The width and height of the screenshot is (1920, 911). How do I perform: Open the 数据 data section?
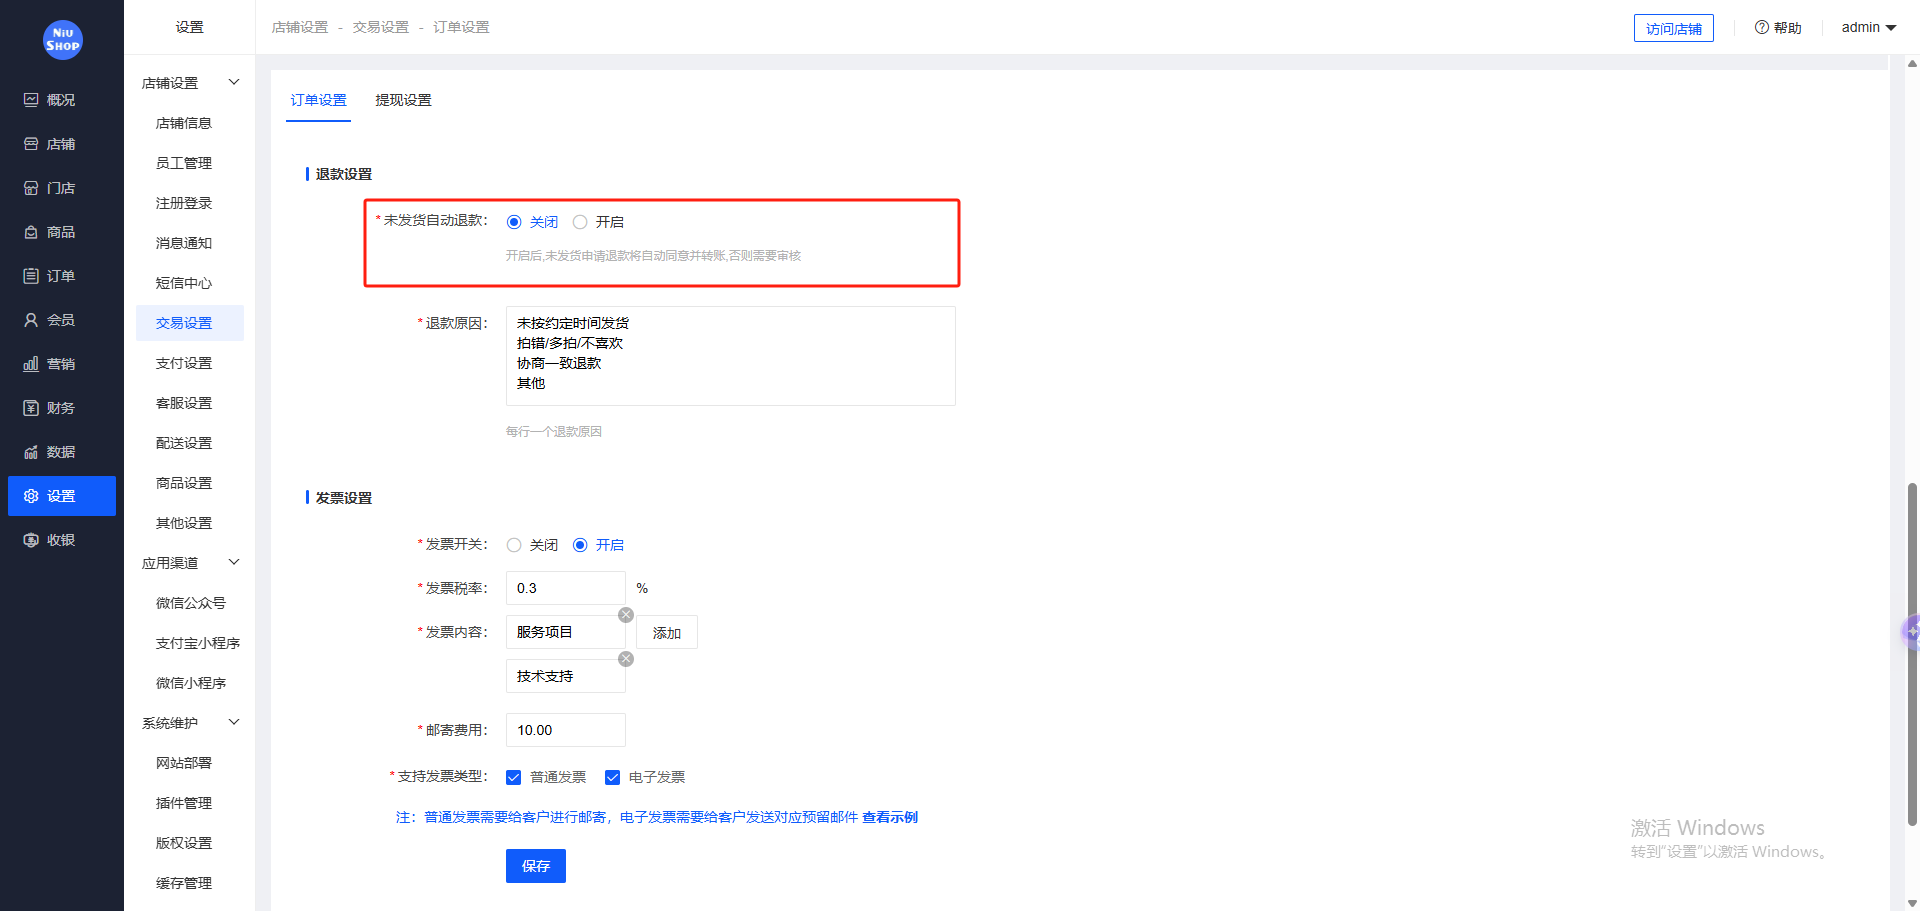(x=61, y=451)
